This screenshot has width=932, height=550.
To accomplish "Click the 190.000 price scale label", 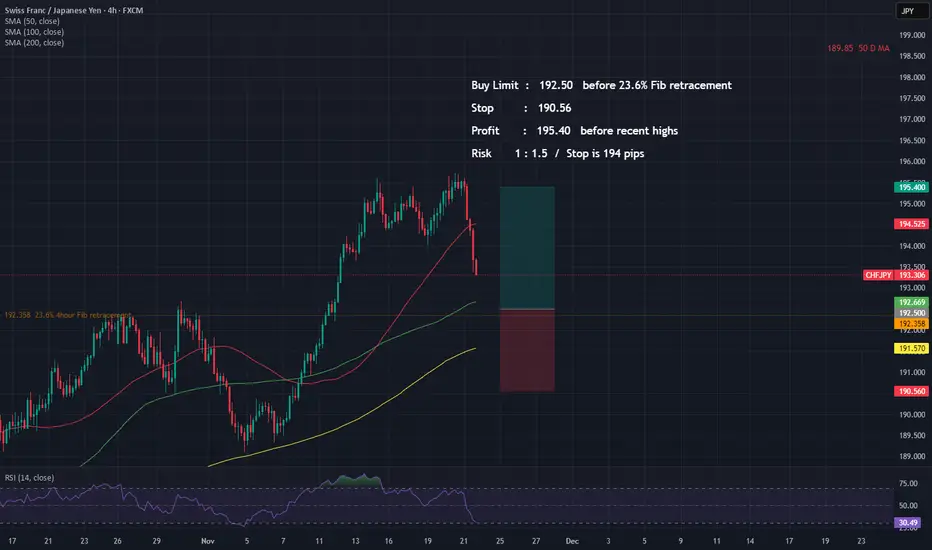I will tap(912, 415).
